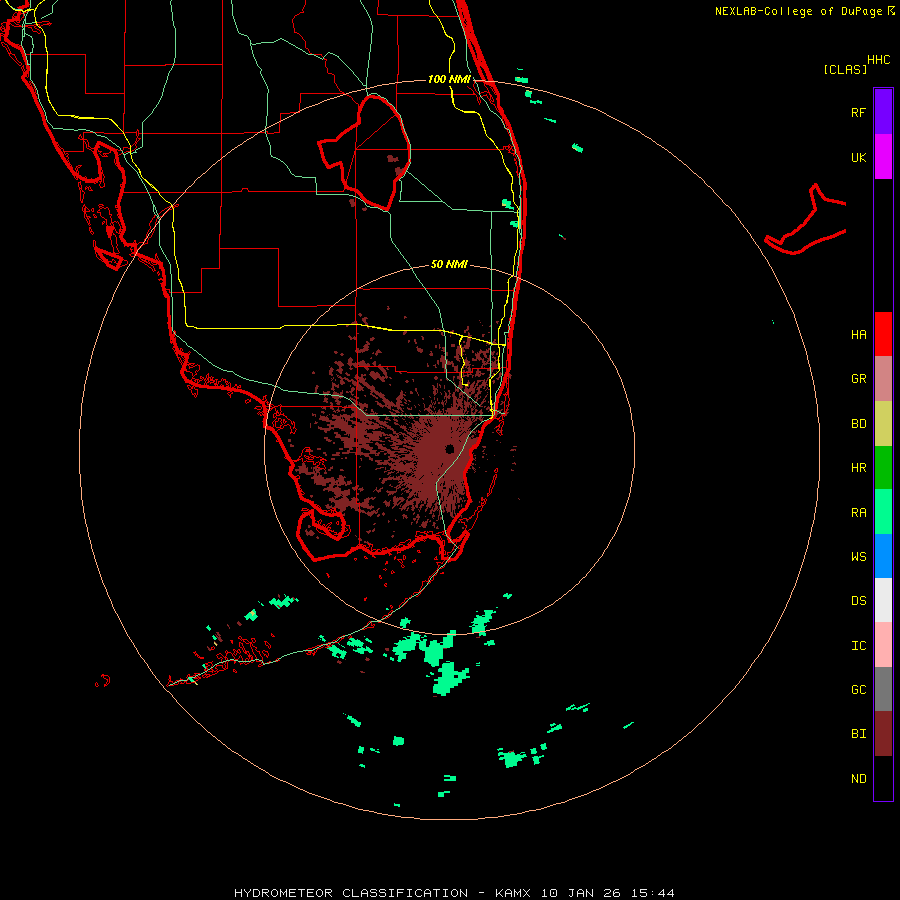Pick the bright green RA swatch

(x=883, y=512)
